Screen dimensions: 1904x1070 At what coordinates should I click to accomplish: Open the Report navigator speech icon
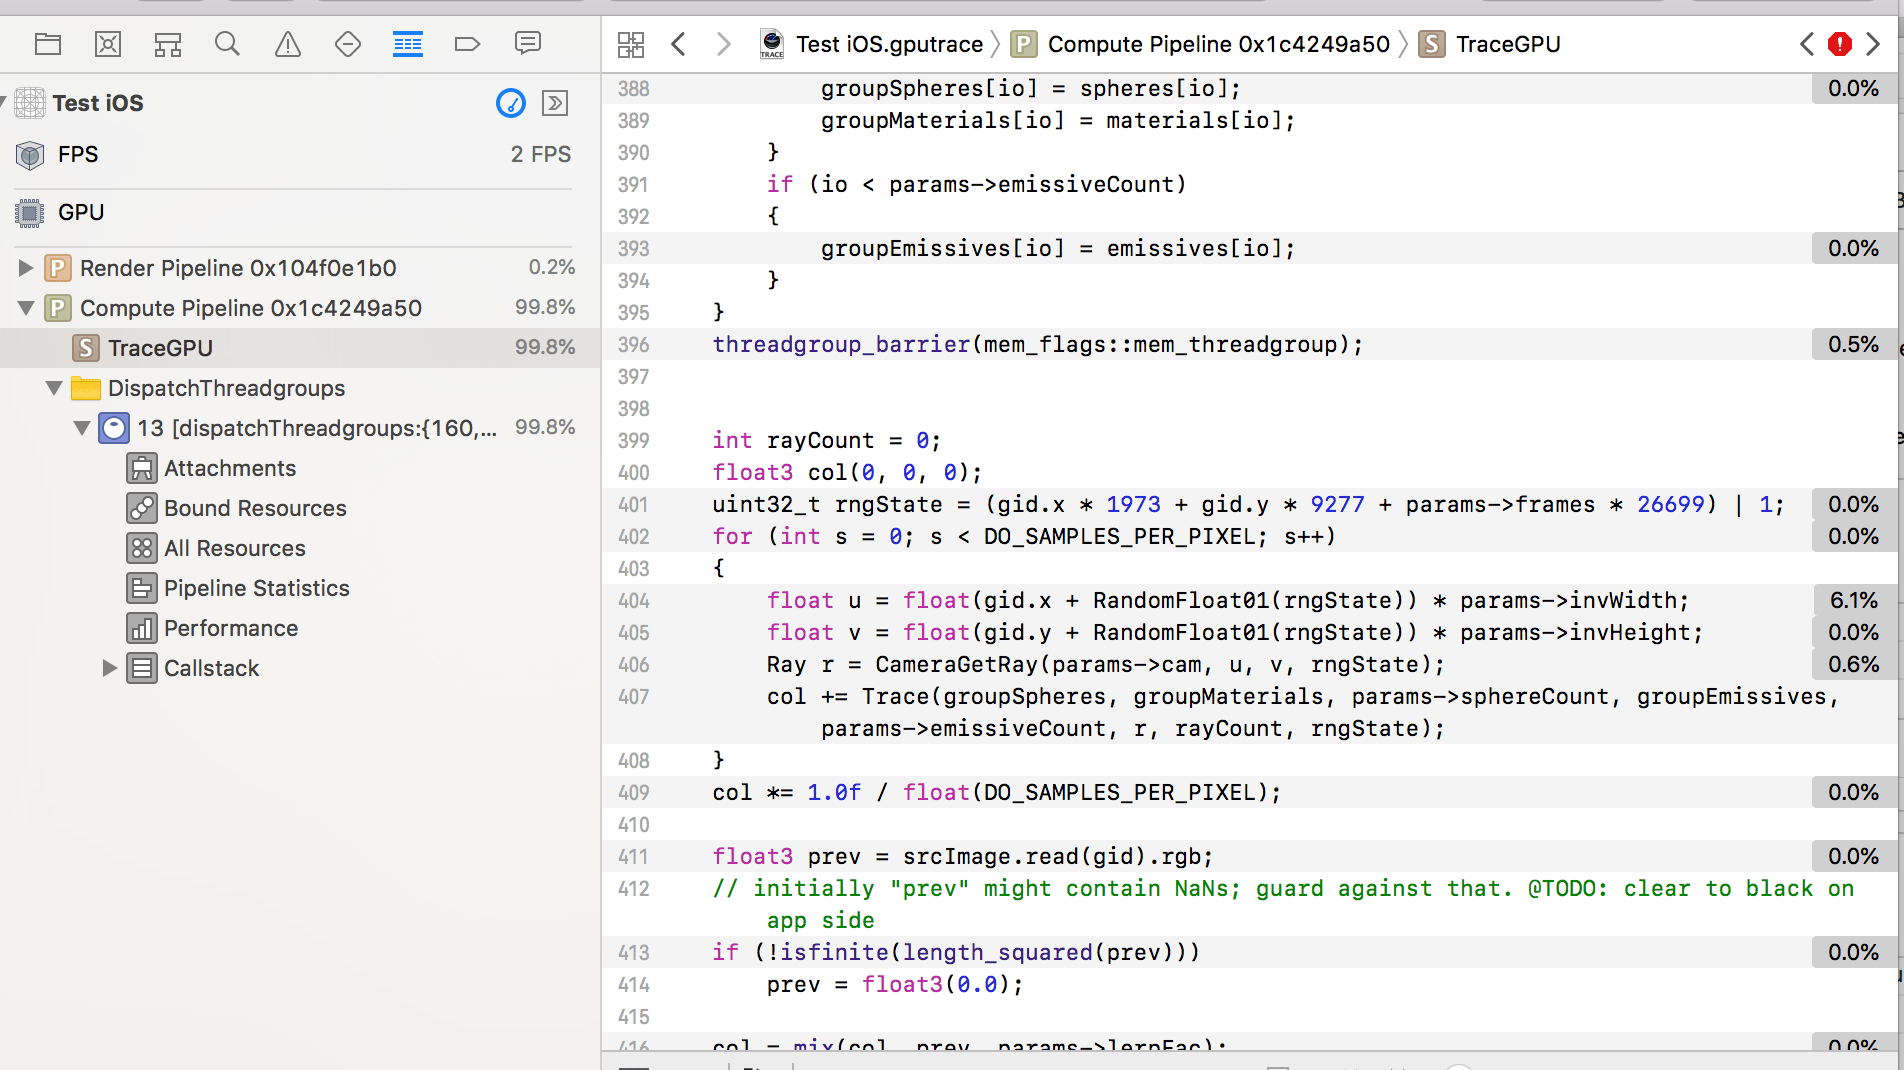coord(528,43)
